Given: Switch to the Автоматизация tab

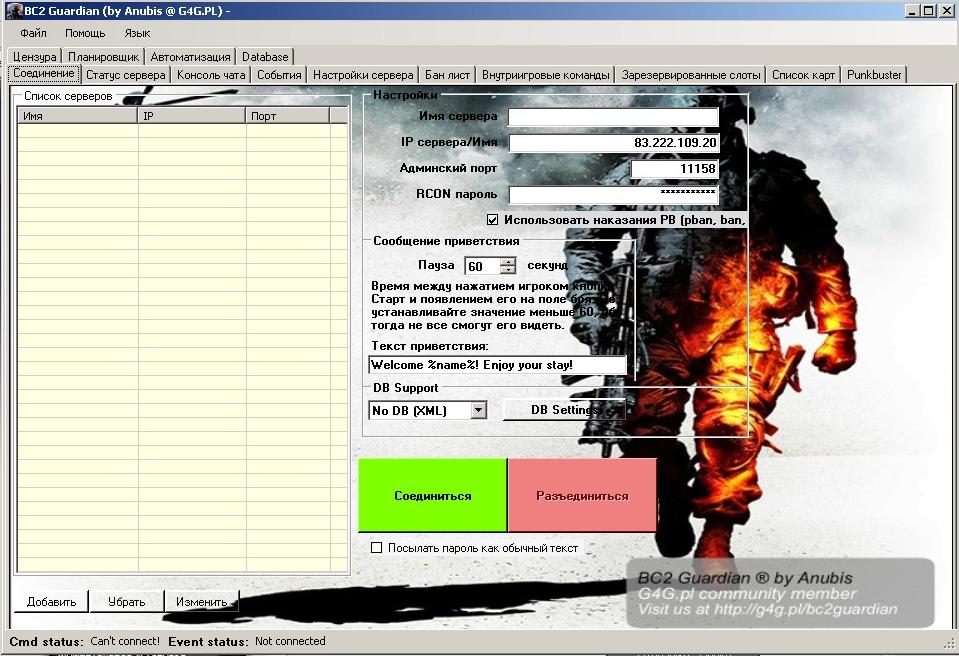Looking at the screenshot, I should [x=190, y=57].
